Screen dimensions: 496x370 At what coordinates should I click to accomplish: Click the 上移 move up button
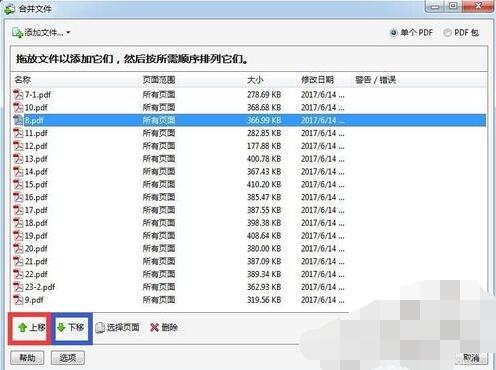31,328
